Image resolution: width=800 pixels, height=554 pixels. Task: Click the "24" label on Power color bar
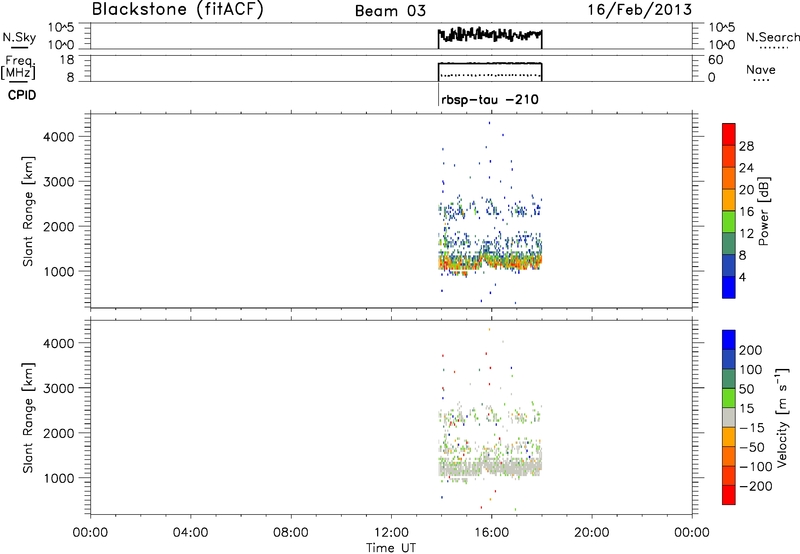tap(746, 168)
